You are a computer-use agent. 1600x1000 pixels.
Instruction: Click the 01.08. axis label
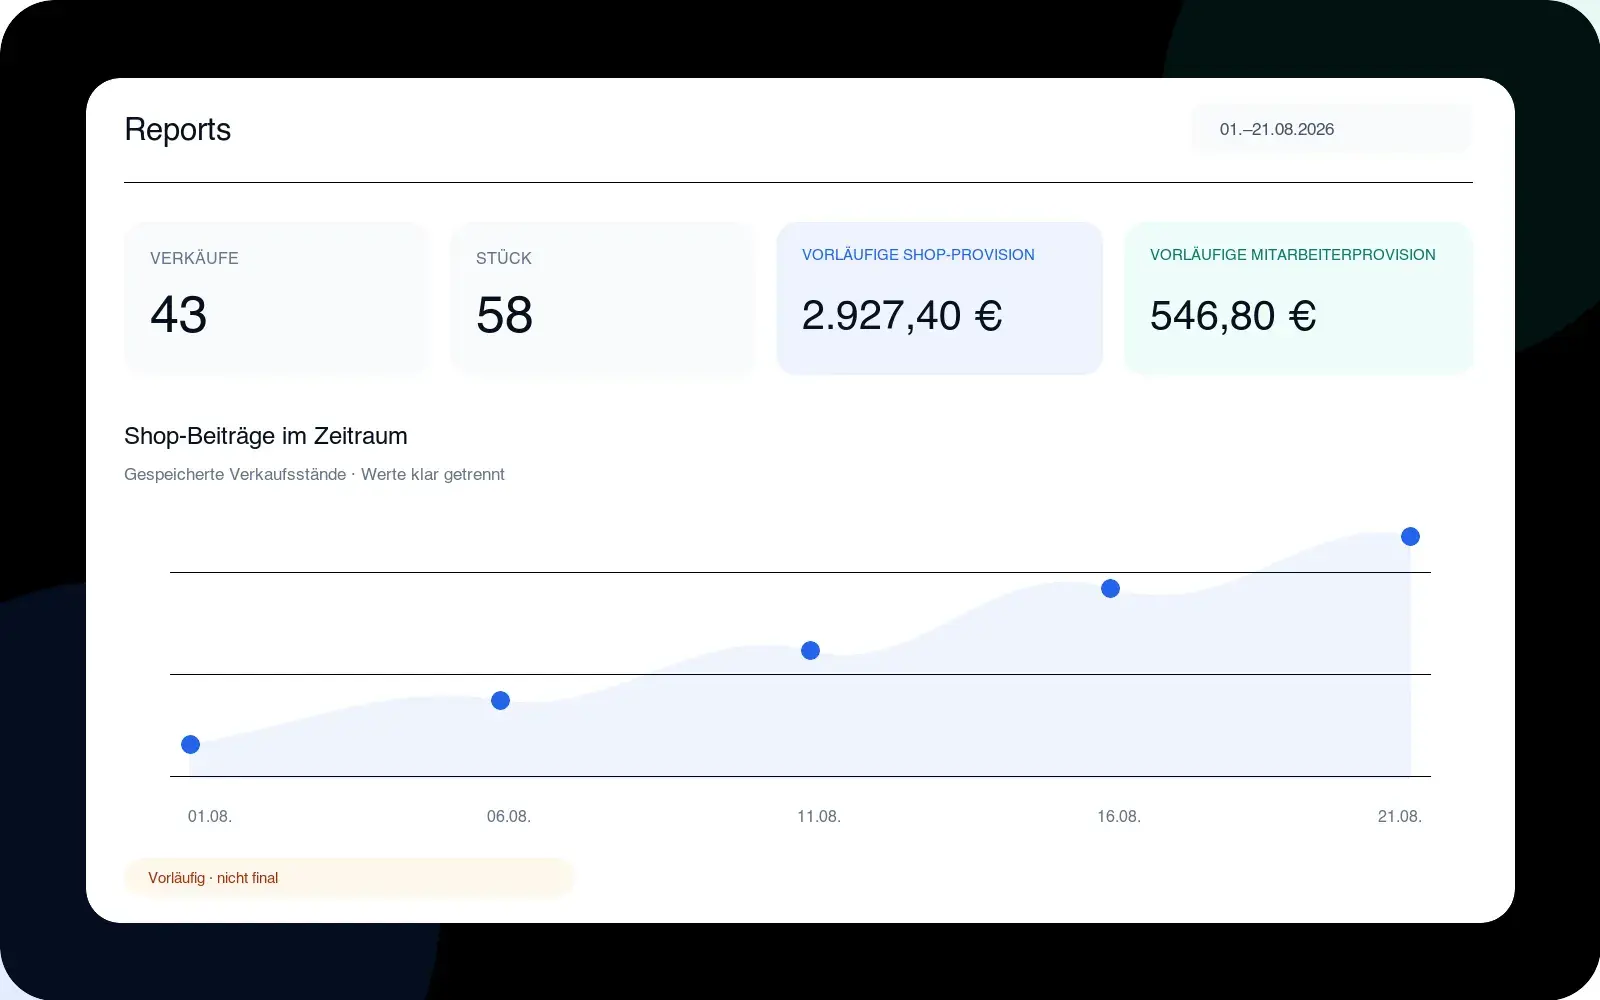[210, 816]
